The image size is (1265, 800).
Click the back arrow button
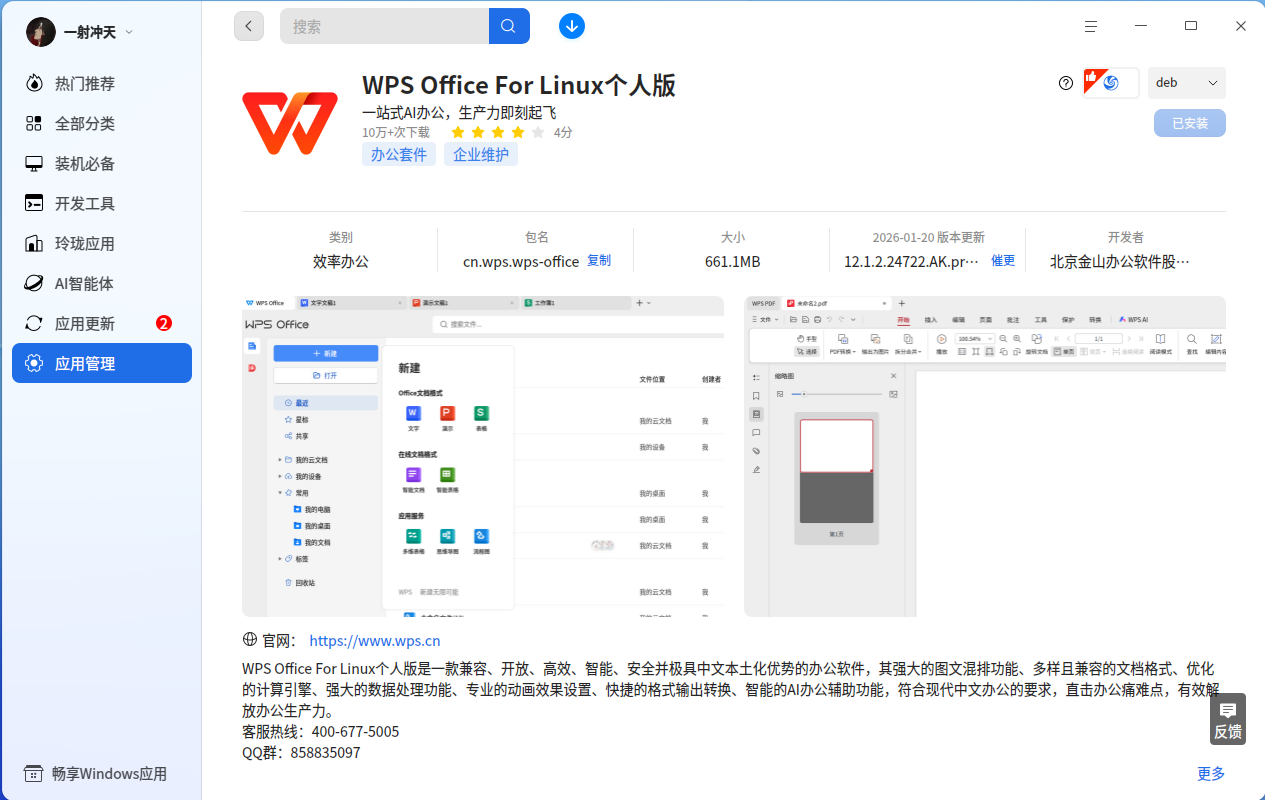(249, 26)
